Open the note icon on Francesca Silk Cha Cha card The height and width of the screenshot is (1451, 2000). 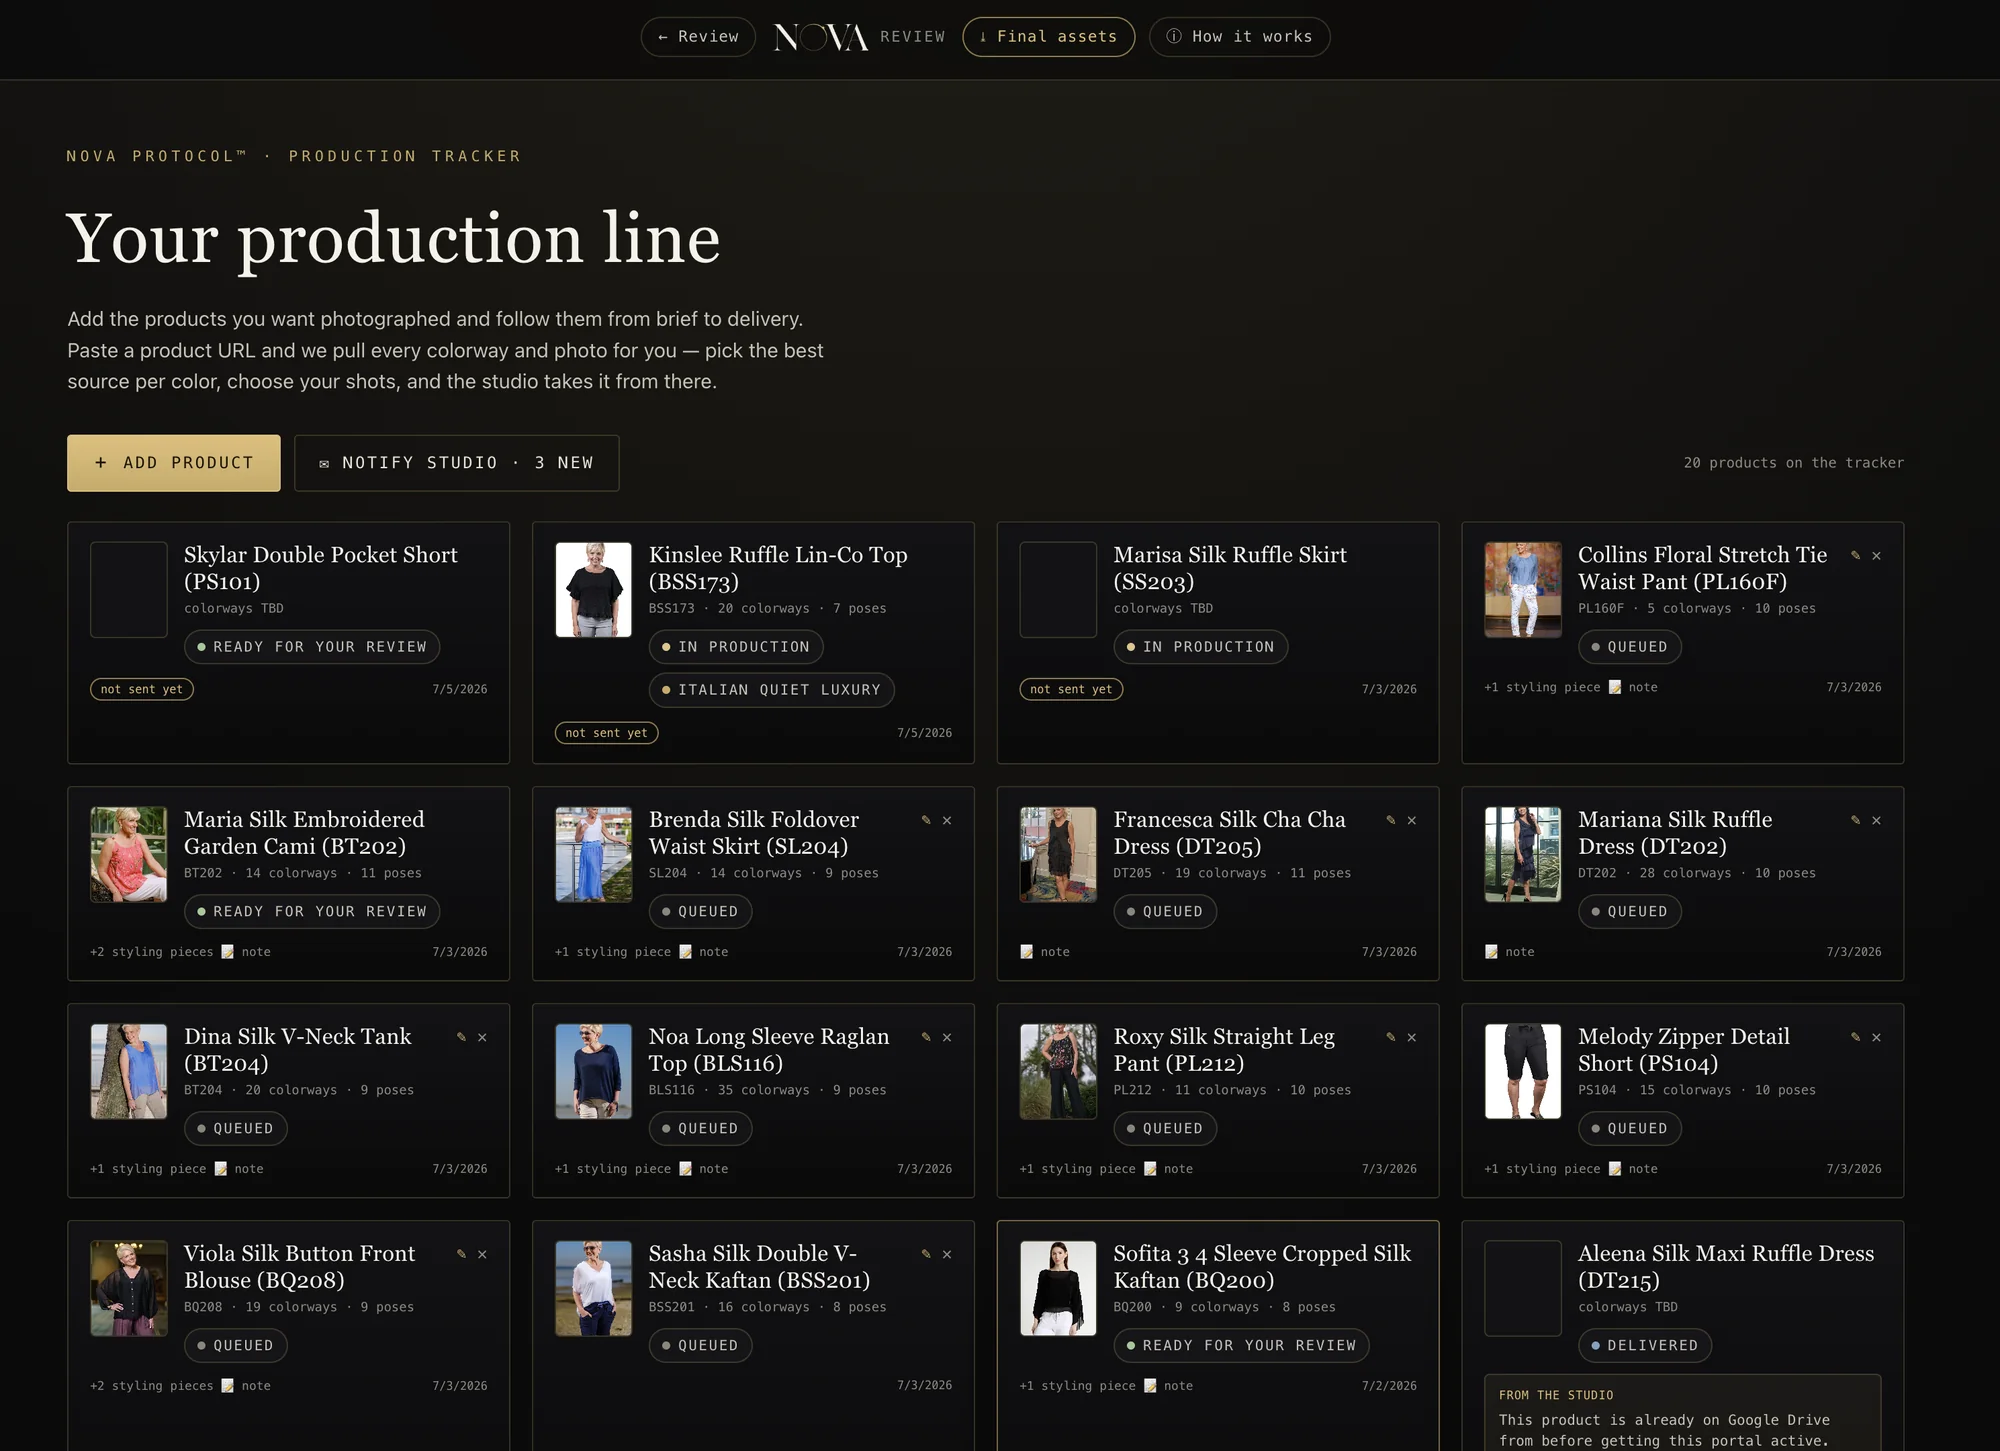coord(1027,952)
